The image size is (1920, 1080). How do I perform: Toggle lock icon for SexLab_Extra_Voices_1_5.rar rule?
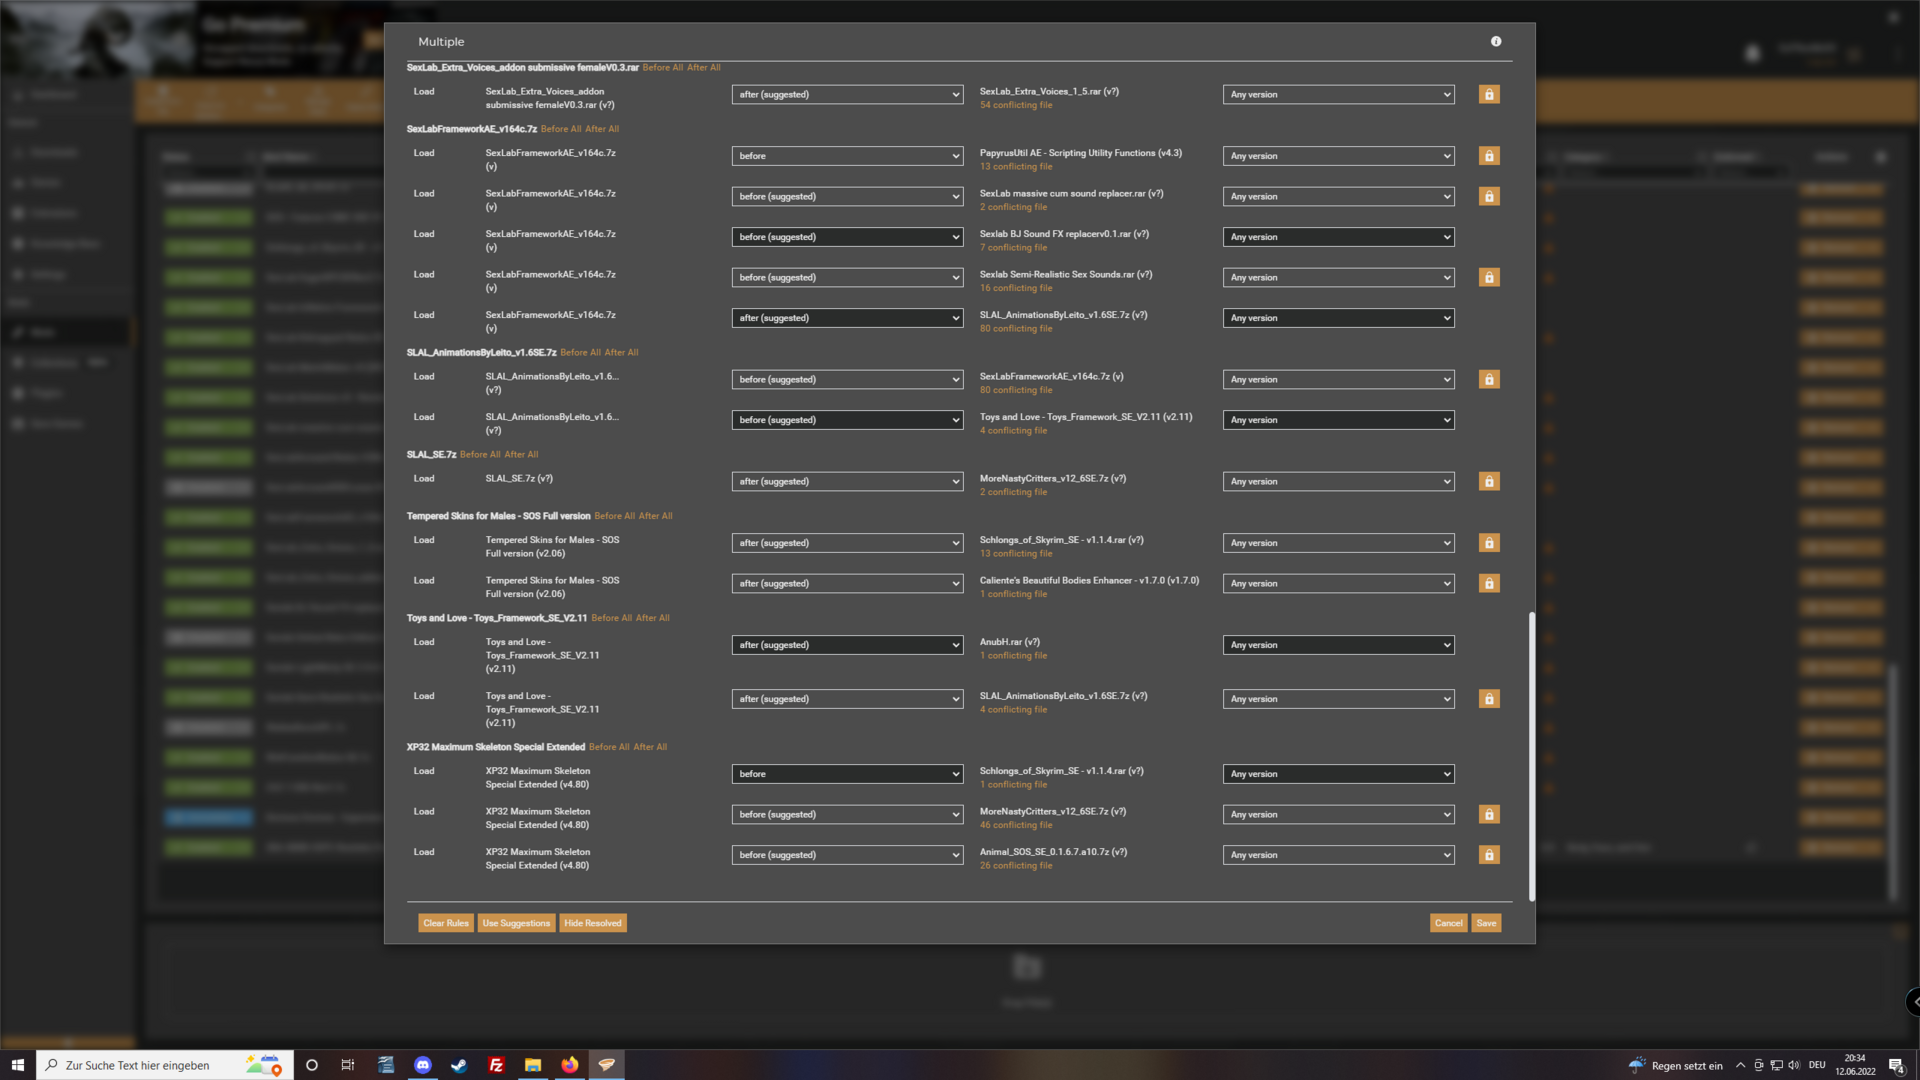pos(1489,94)
